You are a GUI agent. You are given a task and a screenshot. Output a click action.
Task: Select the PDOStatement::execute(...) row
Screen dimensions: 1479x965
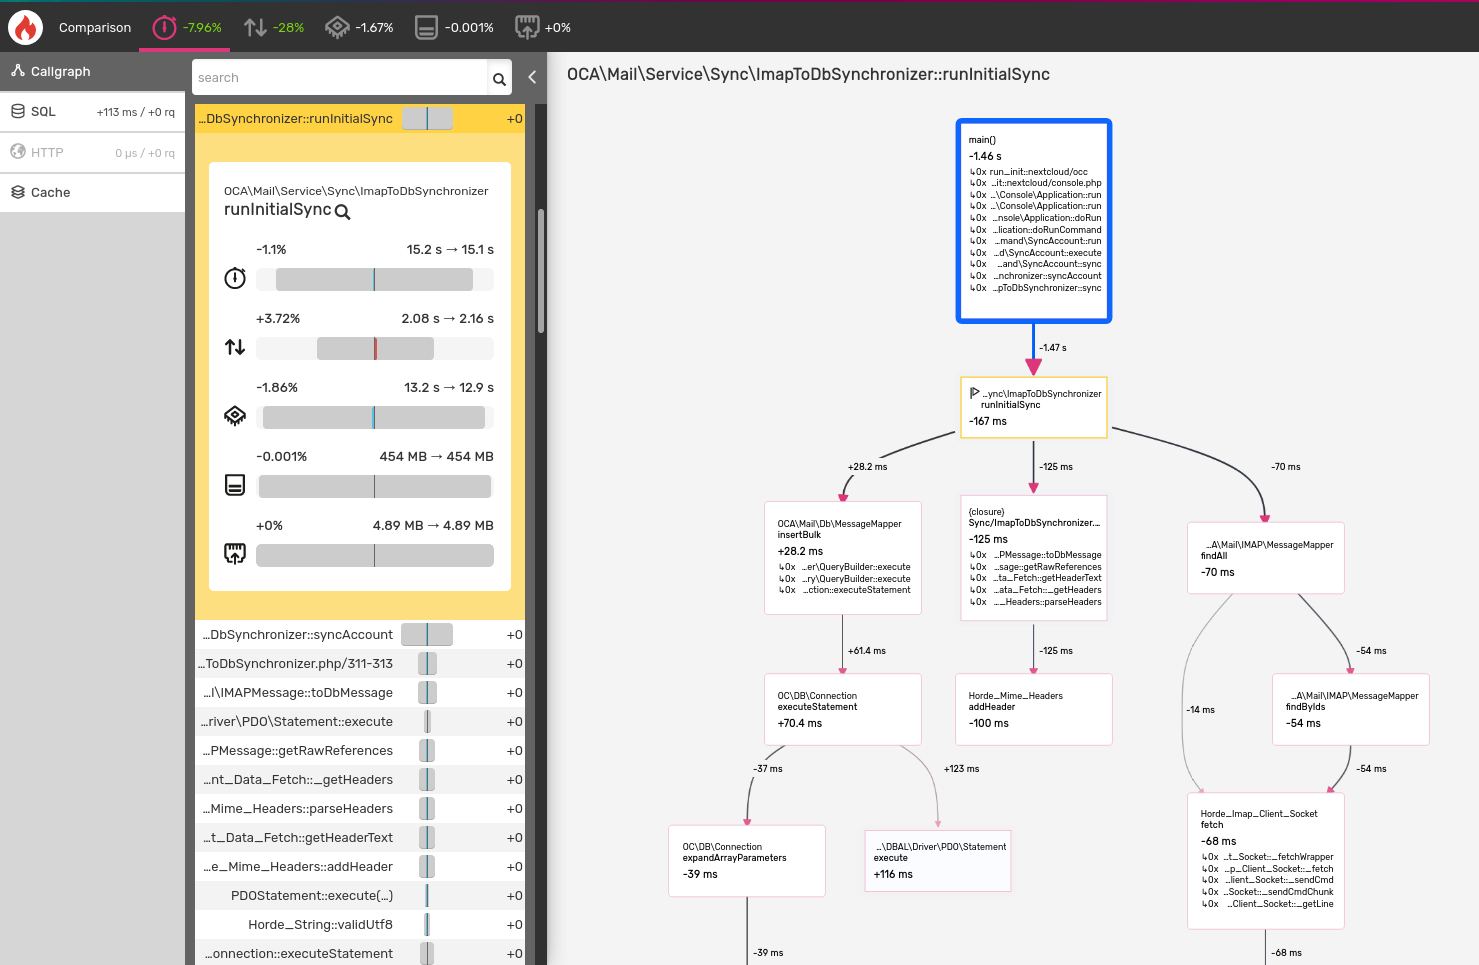click(360, 896)
